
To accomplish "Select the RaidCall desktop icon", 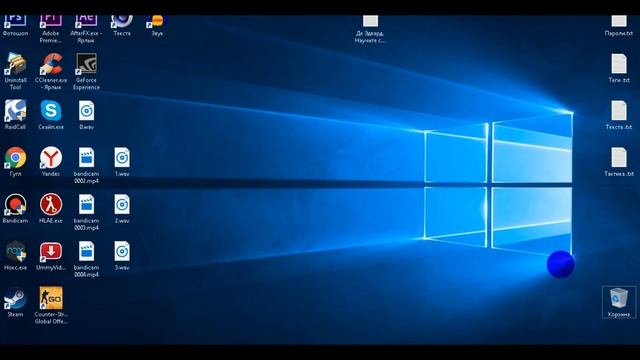I will [16, 114].
